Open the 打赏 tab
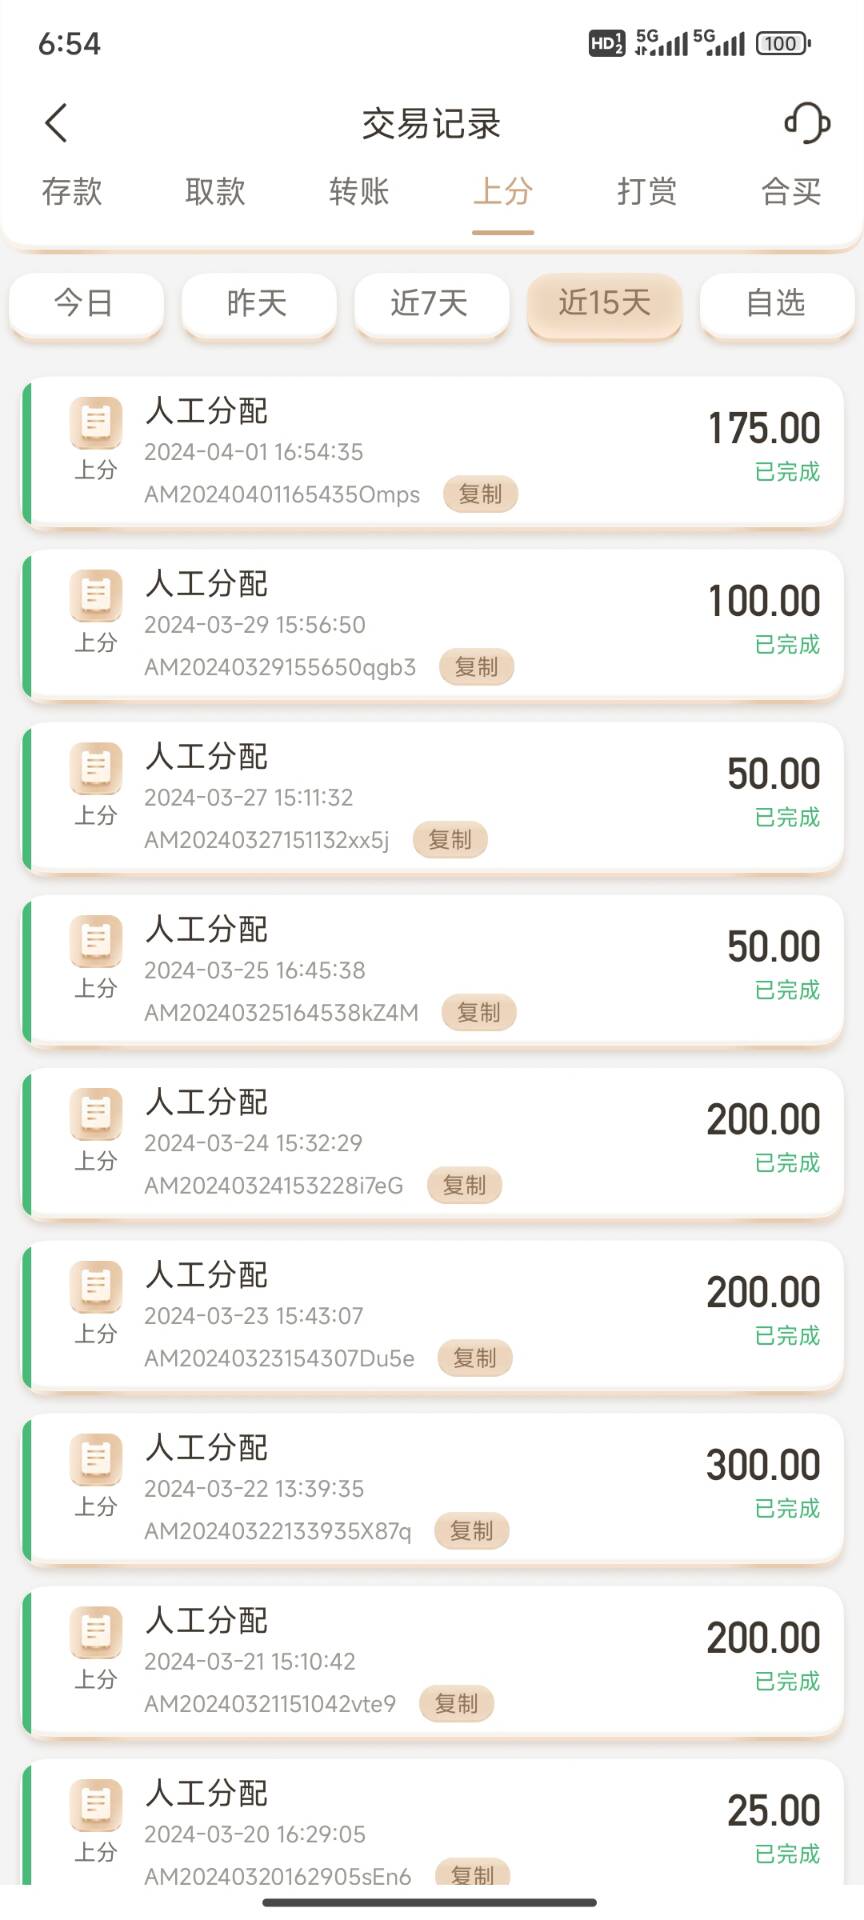The image size is (864, 1920). click(x=647, y=191)
